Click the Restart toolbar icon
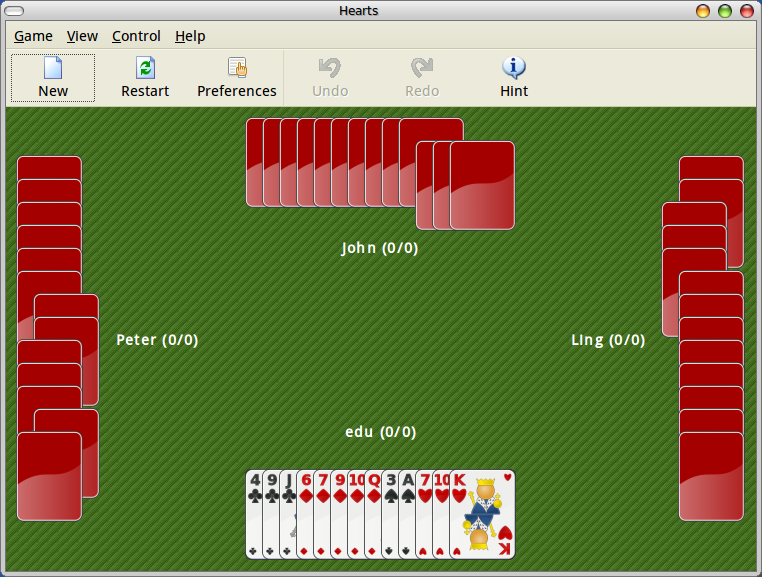This screenshot has width=762, height=577. click(x=145, y=78)
